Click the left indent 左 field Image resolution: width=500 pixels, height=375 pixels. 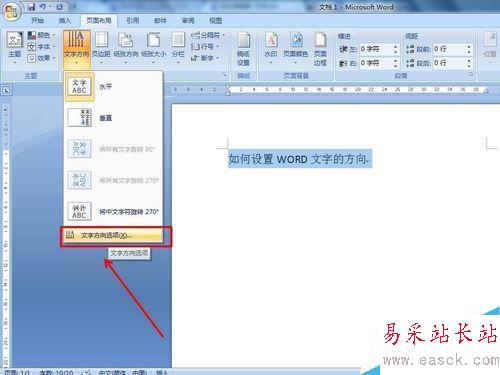click(375, 49)
